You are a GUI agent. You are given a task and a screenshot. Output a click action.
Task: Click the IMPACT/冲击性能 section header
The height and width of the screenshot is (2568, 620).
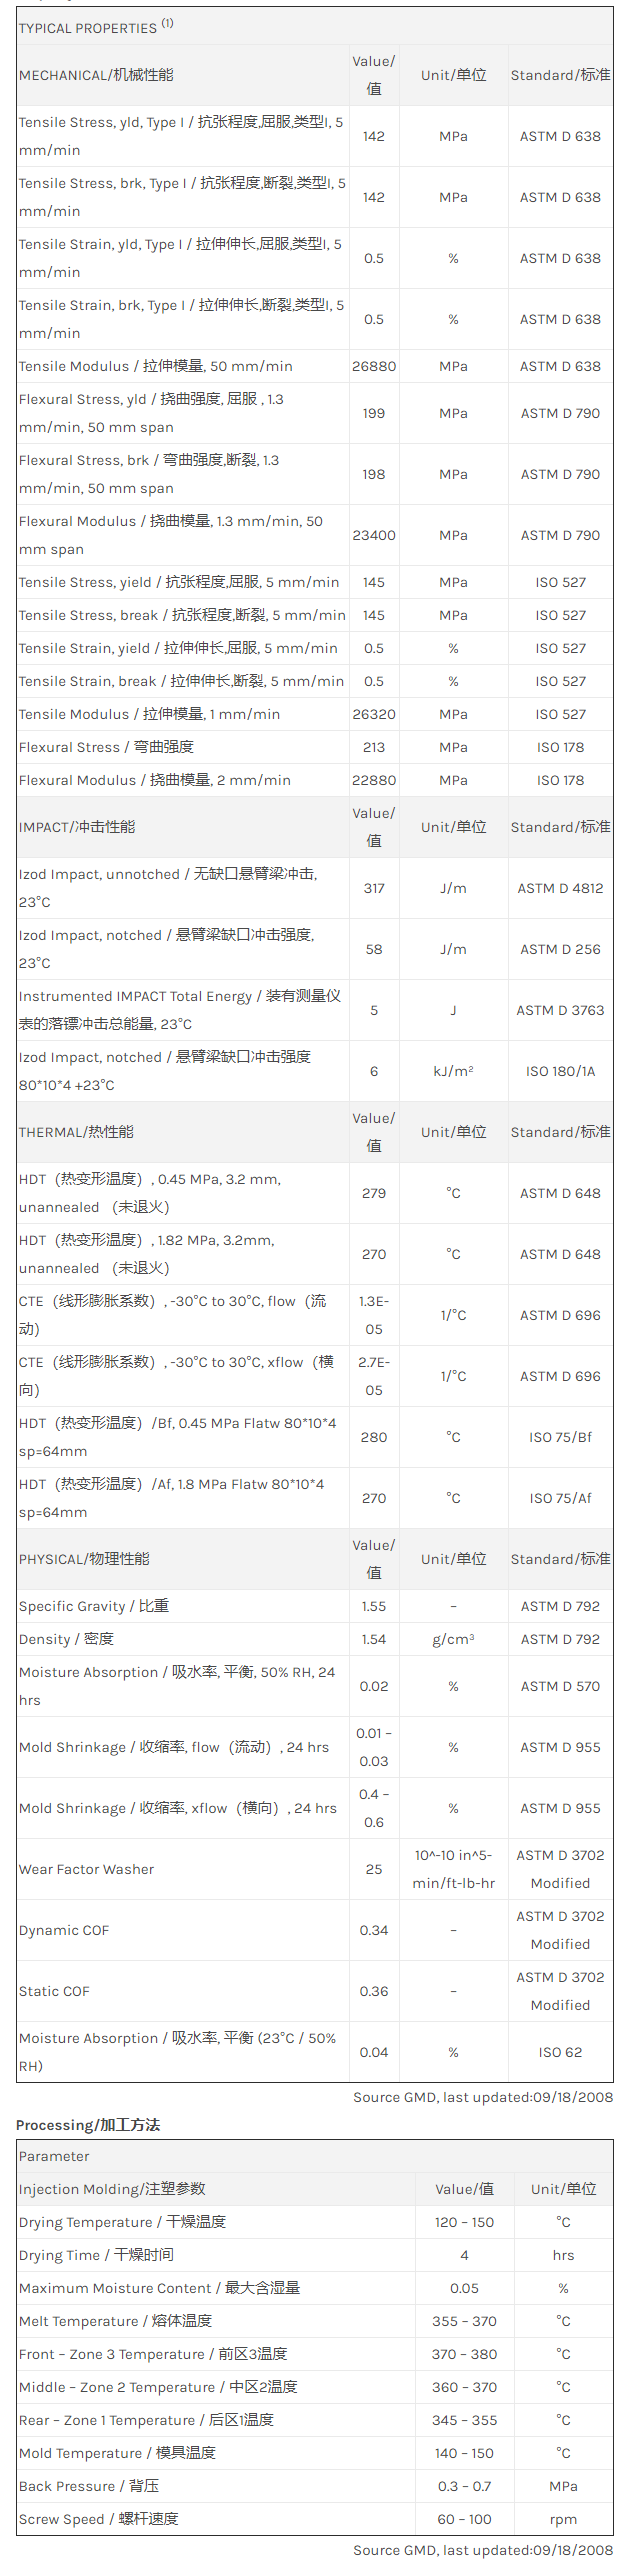click(x=77, y=827)
